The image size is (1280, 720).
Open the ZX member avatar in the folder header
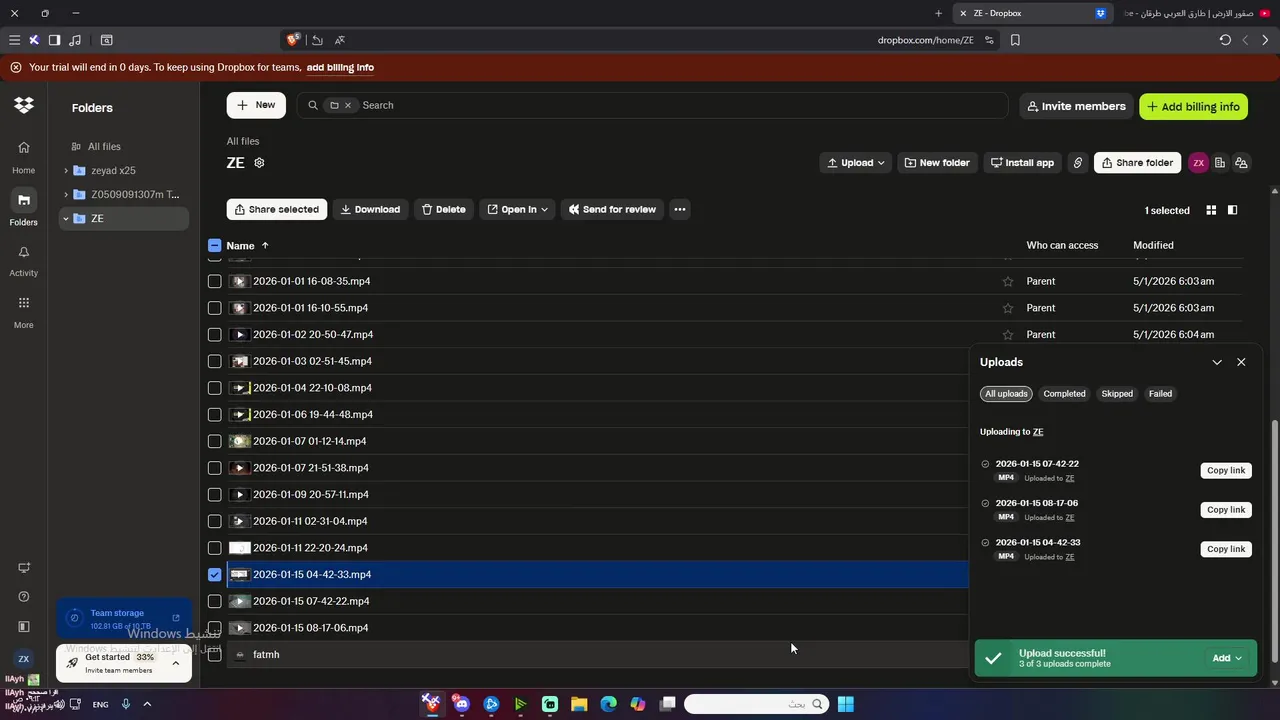(1198, 163)
